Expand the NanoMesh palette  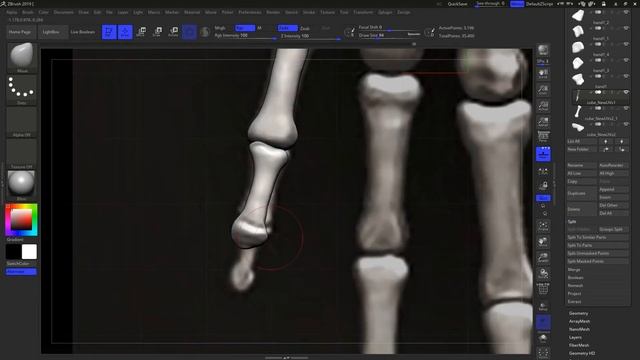[579, 329]
